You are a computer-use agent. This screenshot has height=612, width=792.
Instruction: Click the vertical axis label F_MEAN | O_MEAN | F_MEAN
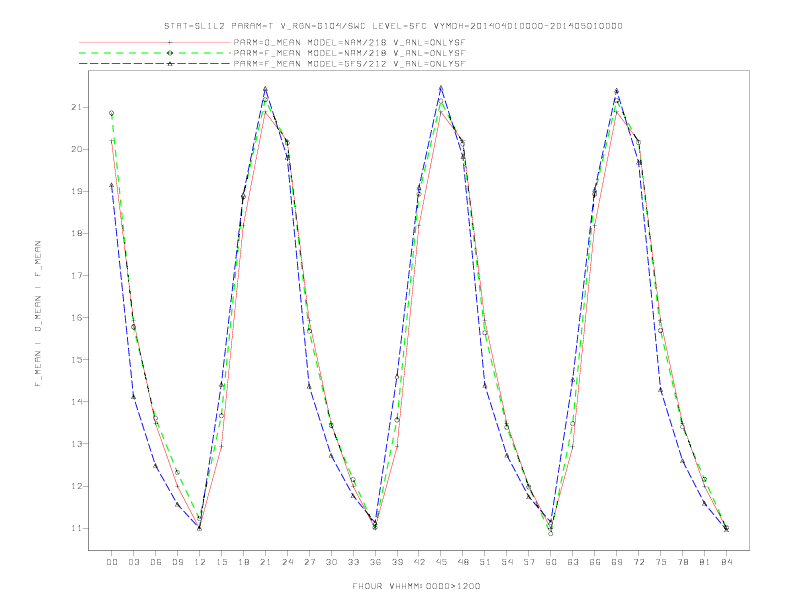pyautogui.click(x=38, y=314)
